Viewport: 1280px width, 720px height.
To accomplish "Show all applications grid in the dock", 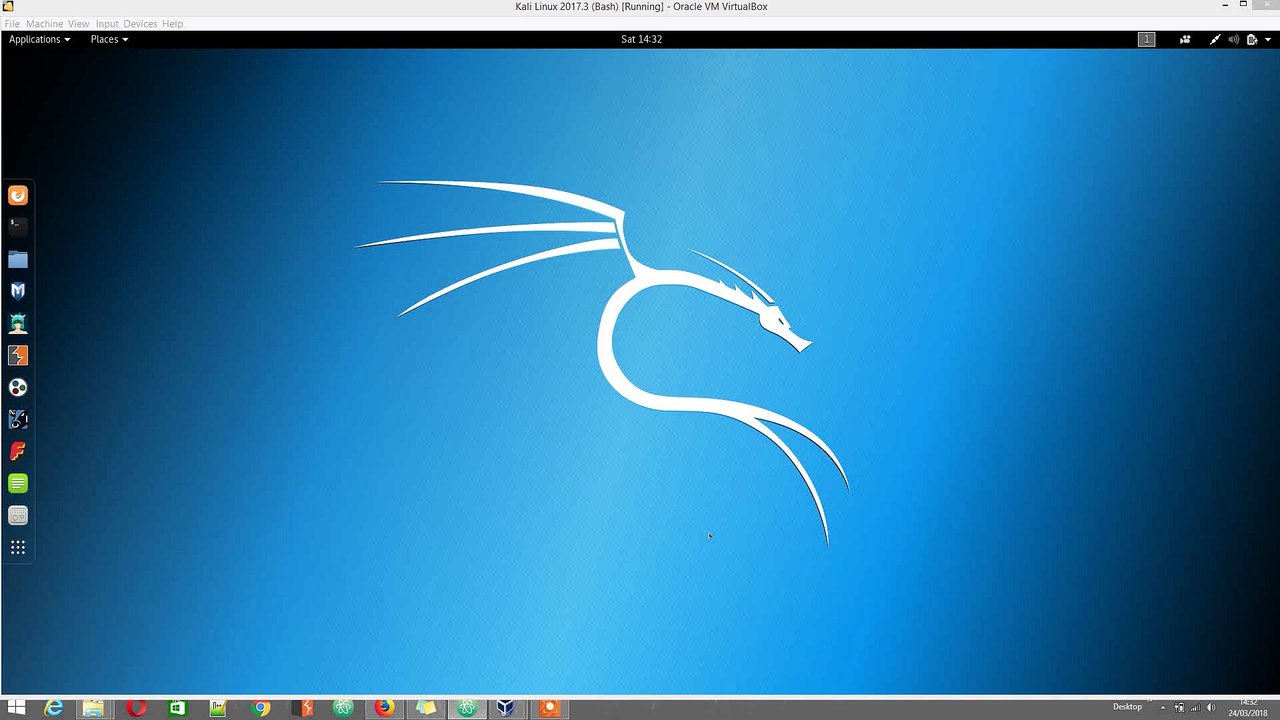I will pyautogui.click(x=18, y=547).
